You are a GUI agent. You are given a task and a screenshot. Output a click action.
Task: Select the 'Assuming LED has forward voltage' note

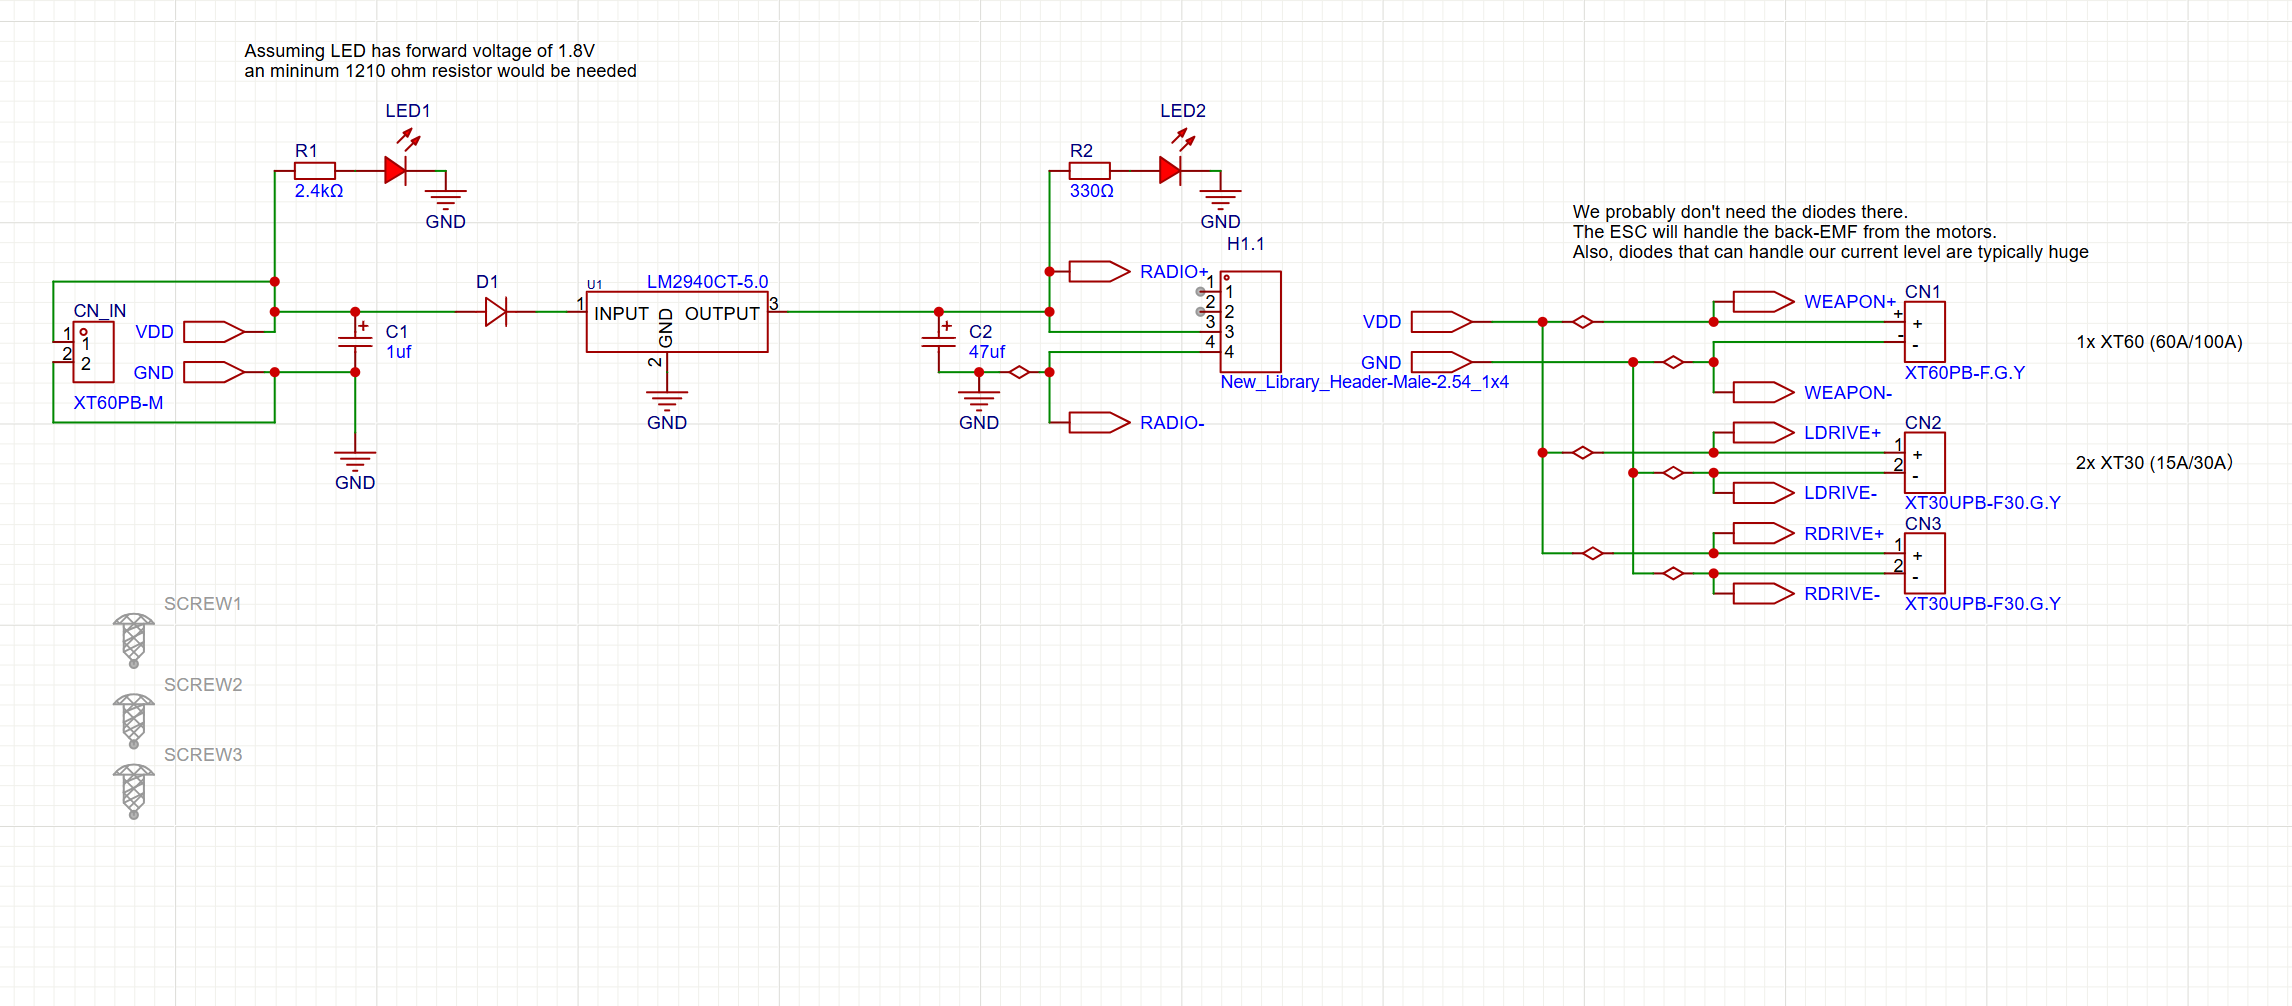coord(440,61)
